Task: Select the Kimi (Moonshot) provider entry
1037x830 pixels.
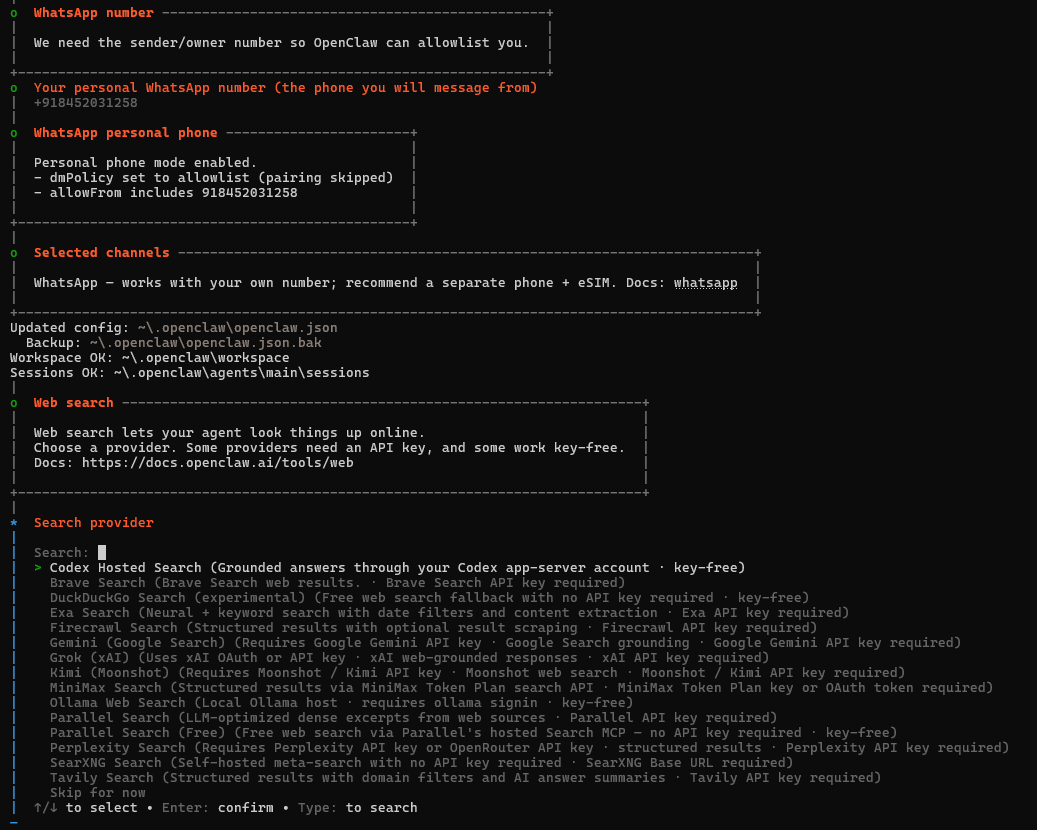Action: click(477, 673)
